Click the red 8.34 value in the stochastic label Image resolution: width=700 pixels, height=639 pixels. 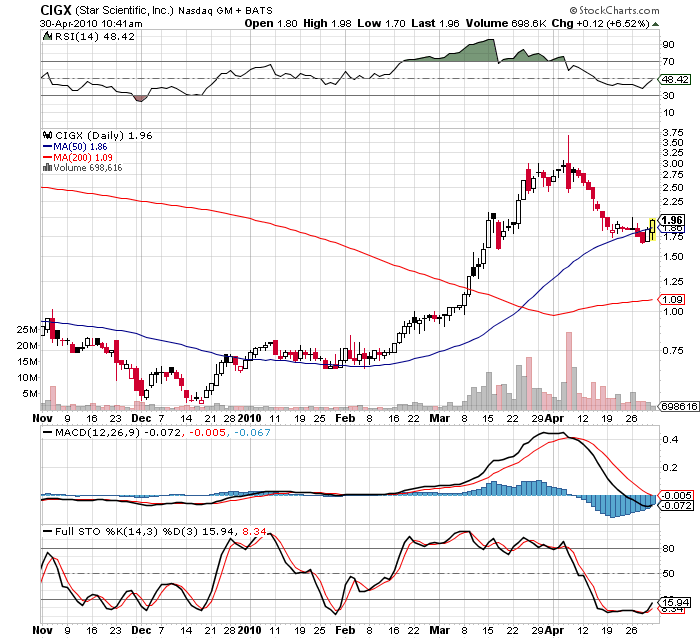[254, 531]
